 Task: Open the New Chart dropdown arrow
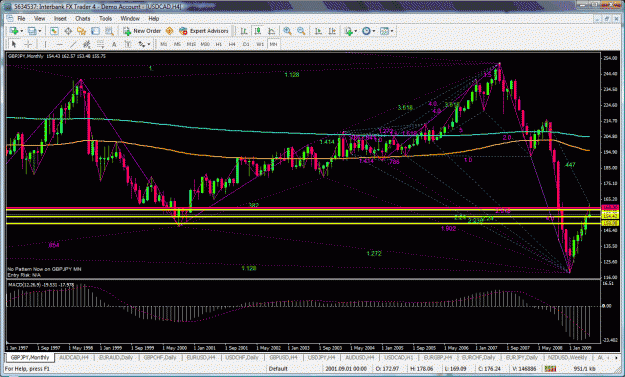(21, 31)
